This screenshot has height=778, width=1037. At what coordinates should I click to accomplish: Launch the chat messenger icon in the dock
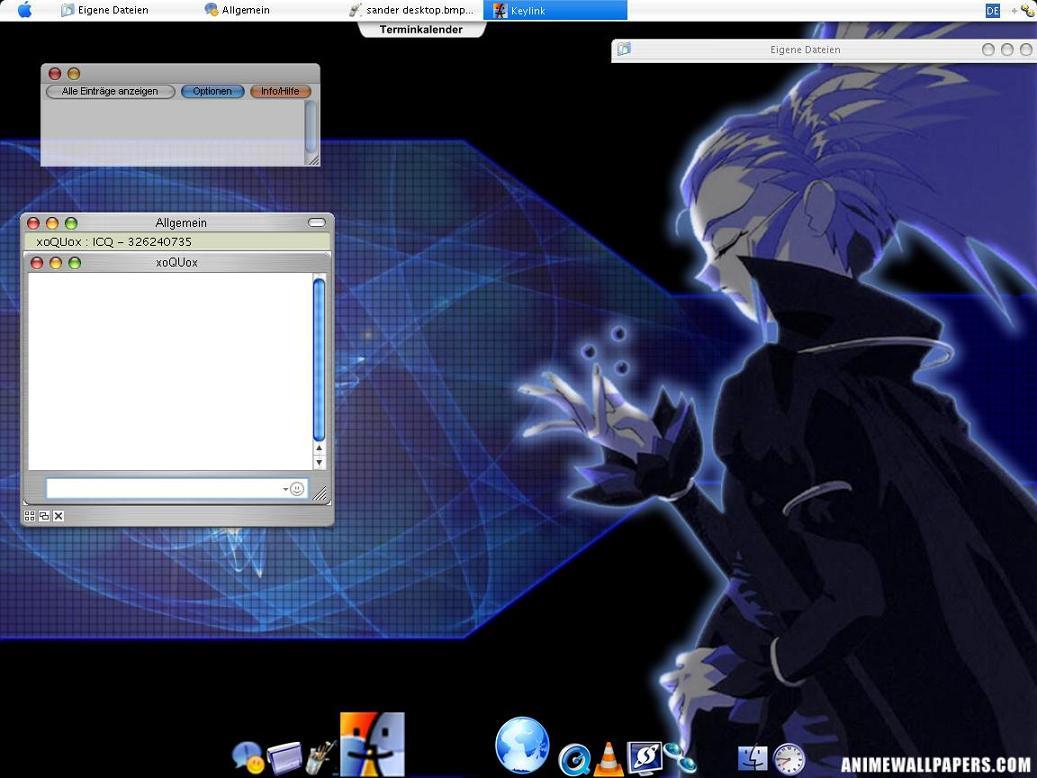[x=249, y=757]
